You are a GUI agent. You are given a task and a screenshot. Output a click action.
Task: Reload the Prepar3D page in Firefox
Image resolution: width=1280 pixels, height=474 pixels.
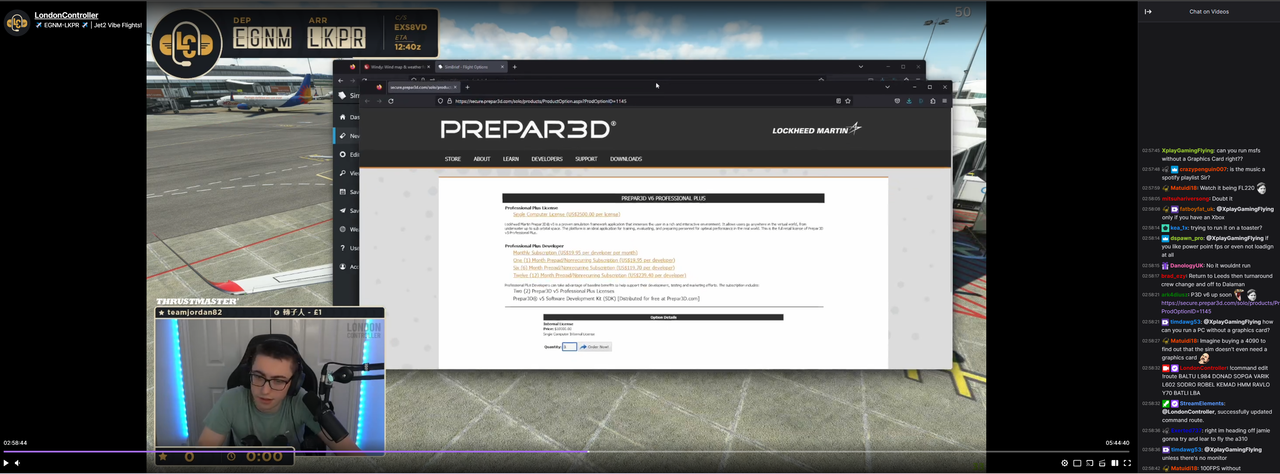(390, 100)
